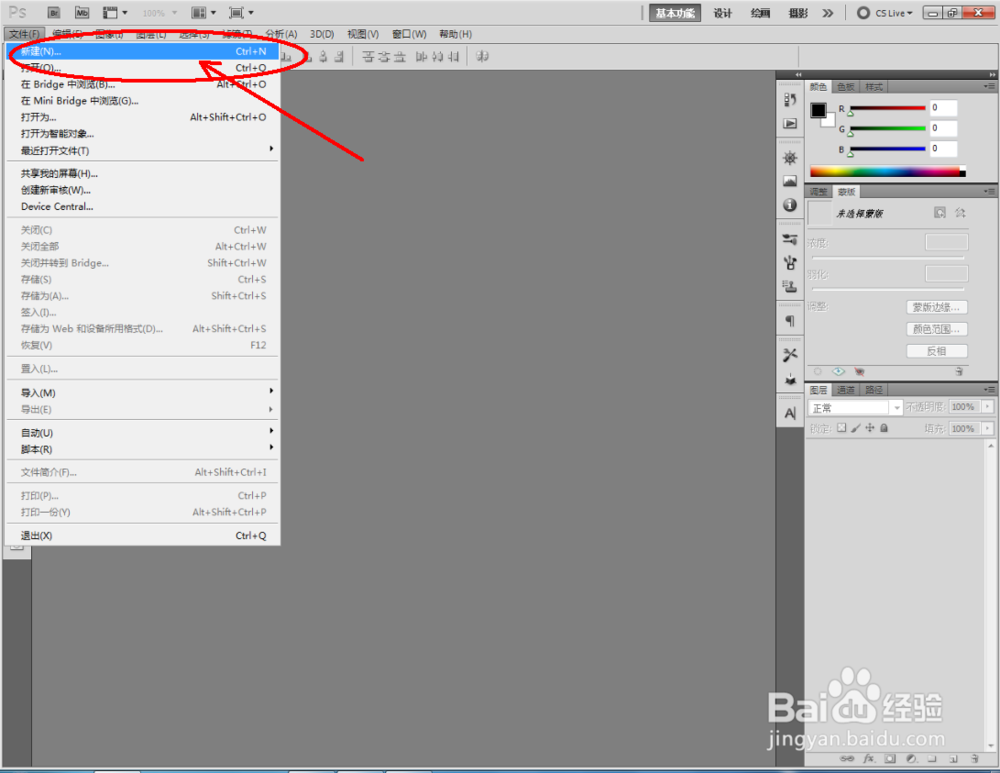The height and width of the screenshot is (773, 1000).
Task: Choose 新建(N)... from the File menu
Action: point(142,51)
